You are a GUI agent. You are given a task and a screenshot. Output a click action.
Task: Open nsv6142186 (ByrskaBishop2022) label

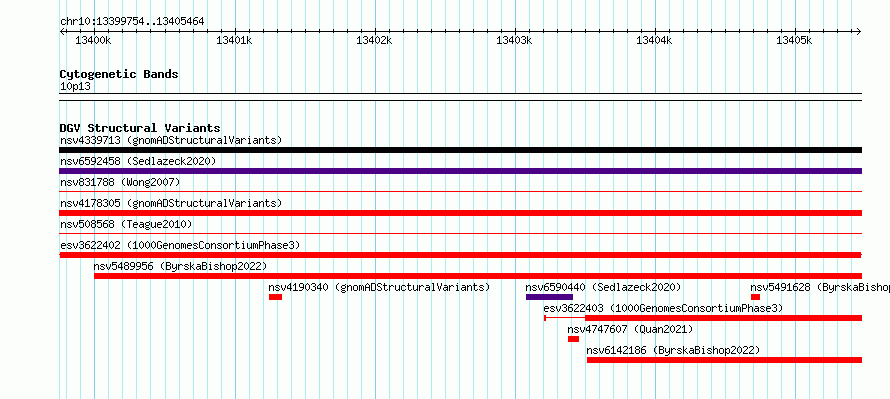click(x=673, y=350)
